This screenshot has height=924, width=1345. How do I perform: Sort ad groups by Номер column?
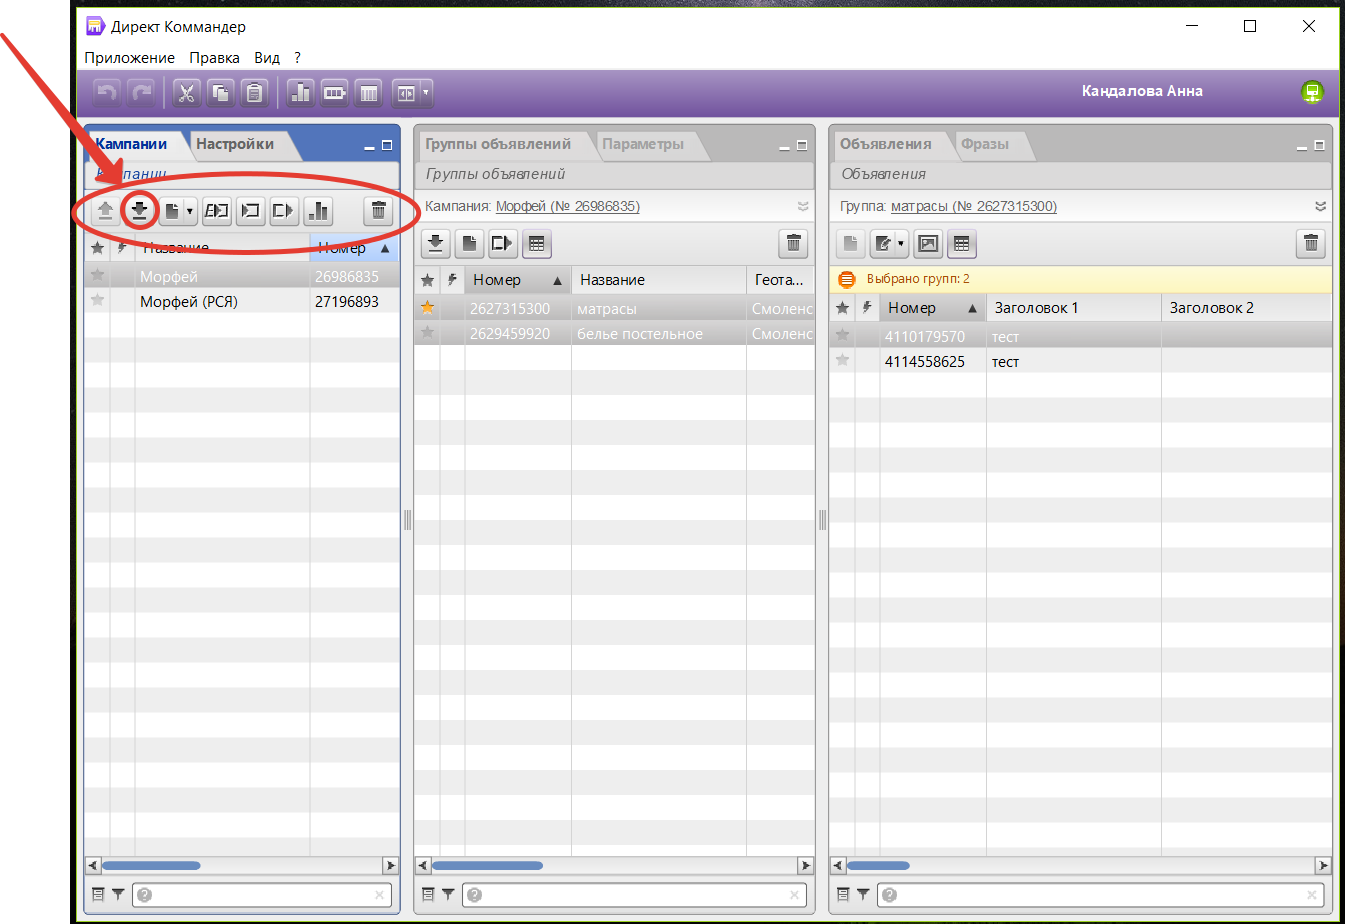click(518, 280)
